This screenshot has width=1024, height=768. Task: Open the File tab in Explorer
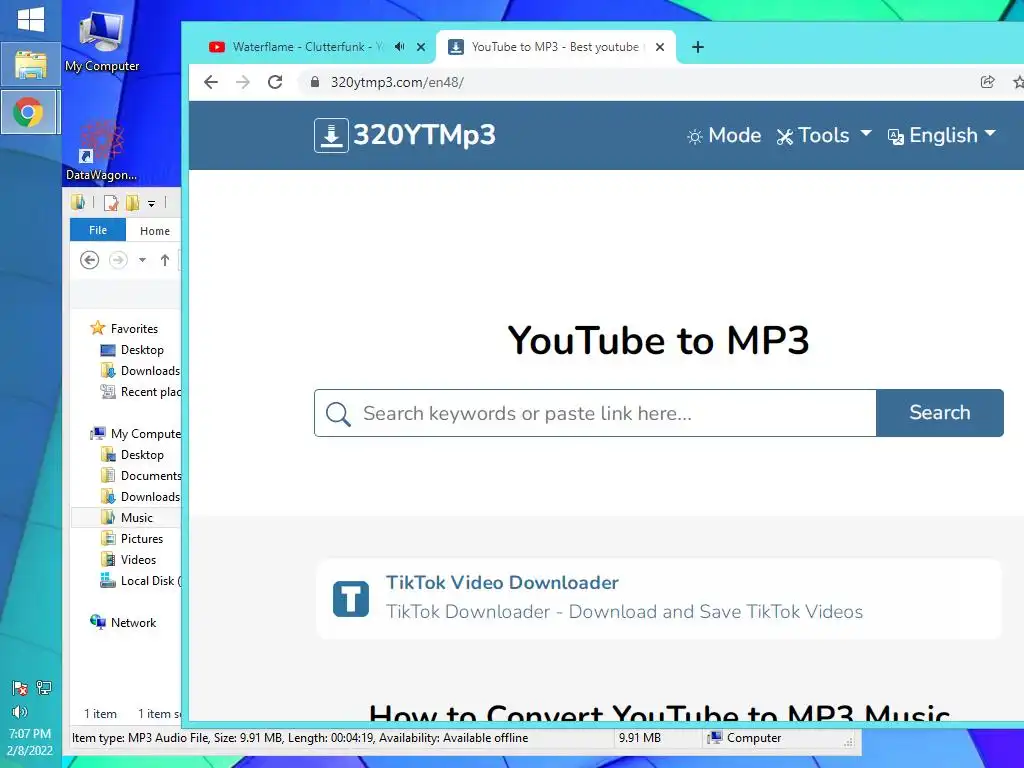pos(98,230)
